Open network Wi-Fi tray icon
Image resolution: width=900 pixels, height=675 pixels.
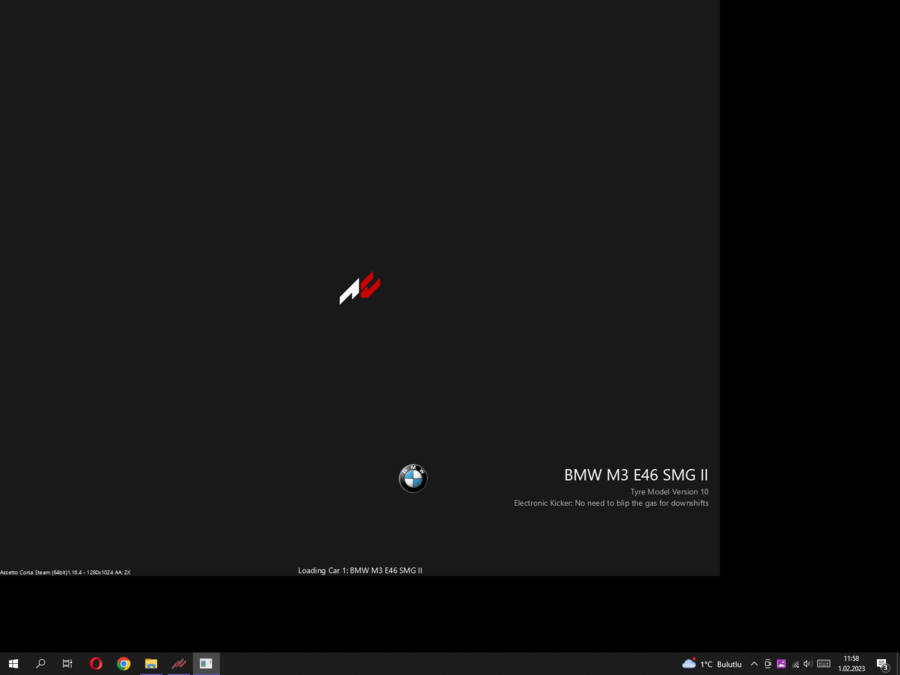[x=795, y=664]
